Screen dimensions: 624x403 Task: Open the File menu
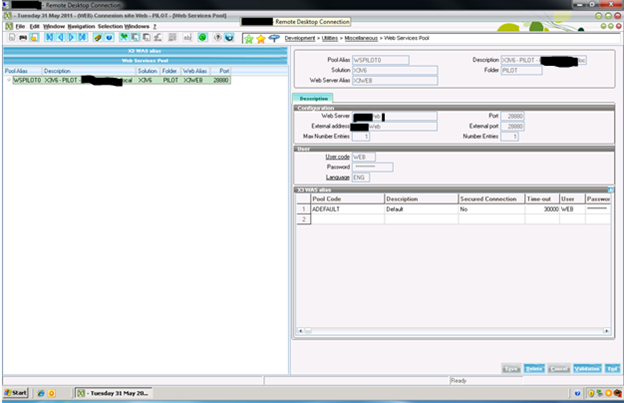[x=20, y=25]
